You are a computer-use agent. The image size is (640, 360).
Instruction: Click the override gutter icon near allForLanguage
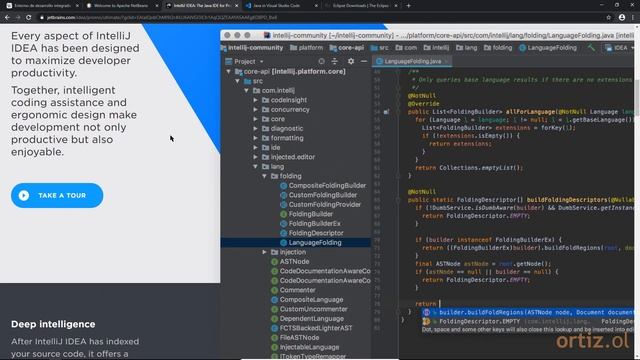[x=386, y=112]
